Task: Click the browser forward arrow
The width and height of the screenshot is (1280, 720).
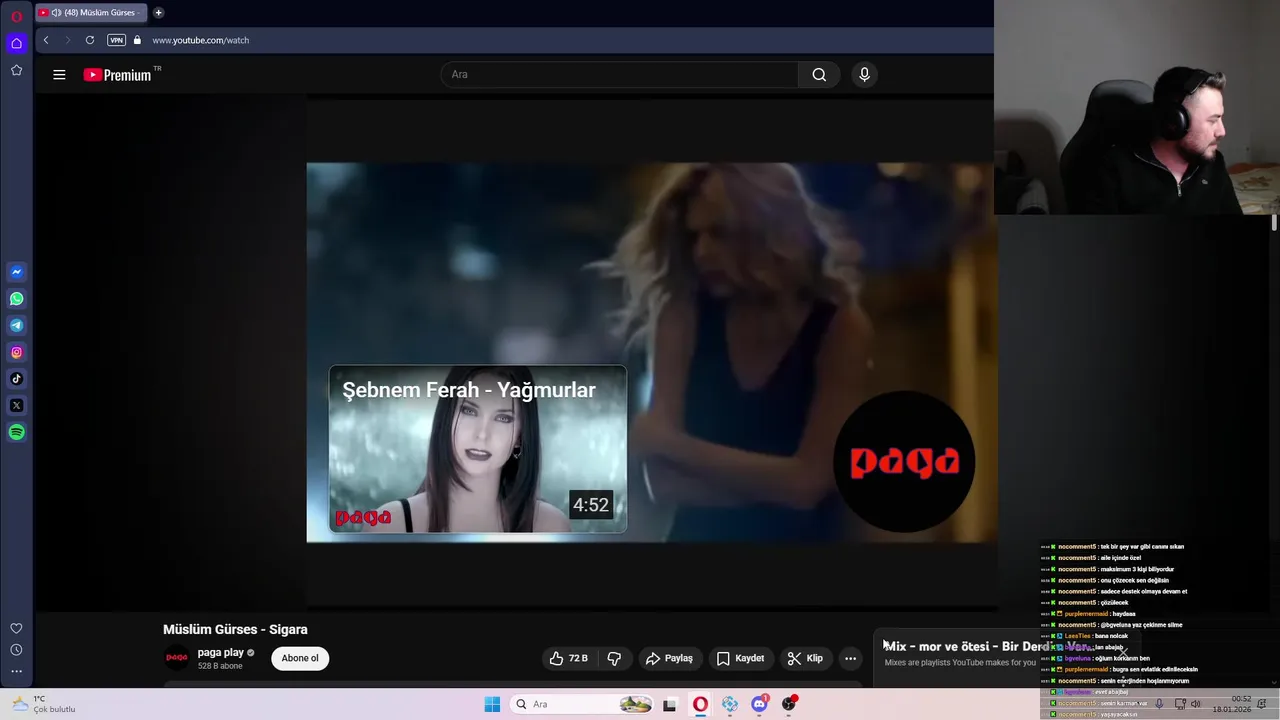Action: 68,40
